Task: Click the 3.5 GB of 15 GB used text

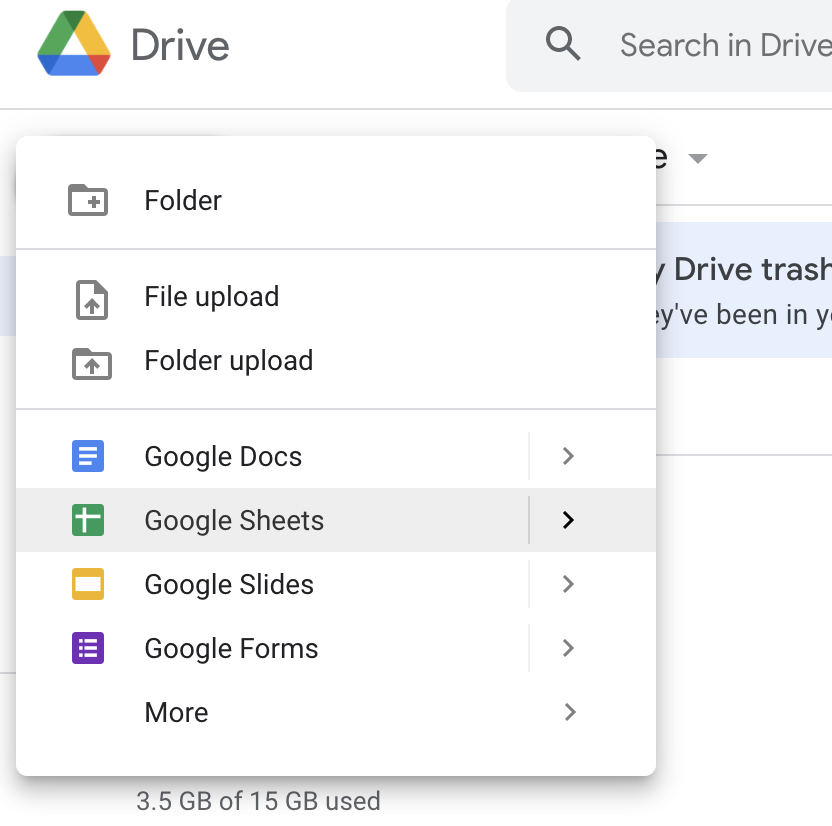Action: [x=258, y=801]
